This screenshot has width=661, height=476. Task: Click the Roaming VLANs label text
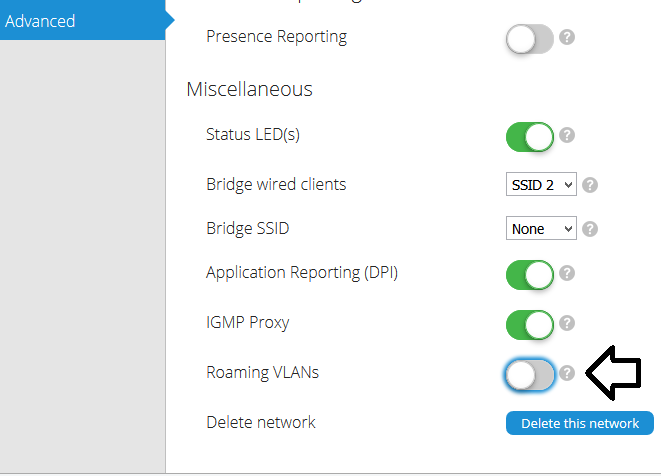tap(262, 372)
